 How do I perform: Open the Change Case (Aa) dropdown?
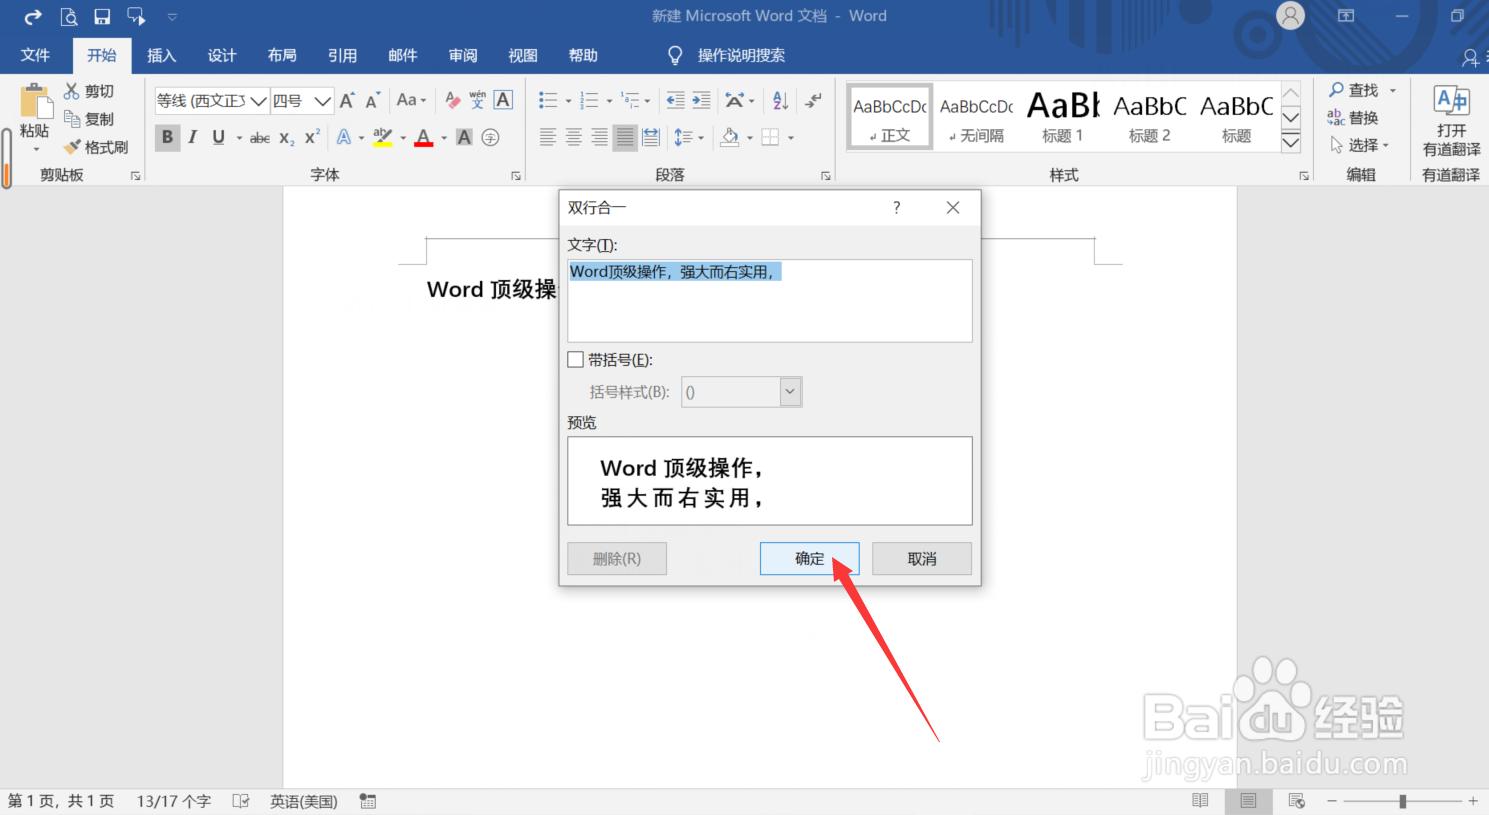point(411,100)
